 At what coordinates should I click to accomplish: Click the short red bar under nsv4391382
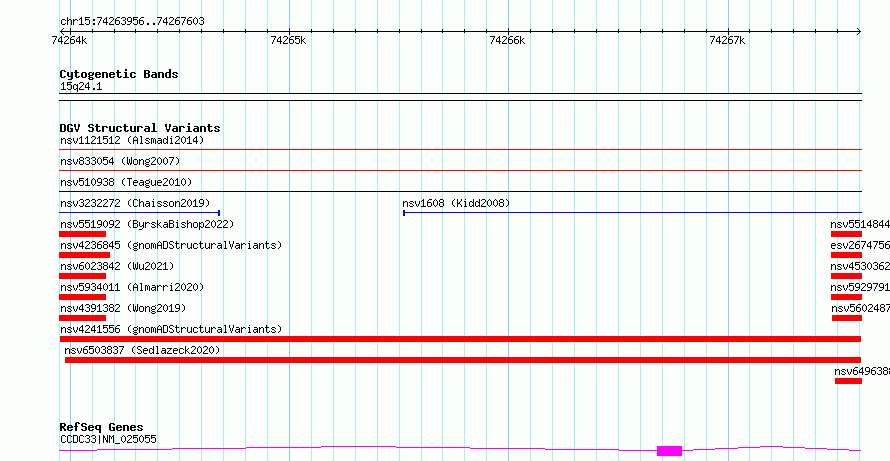[x=83, y=318]
